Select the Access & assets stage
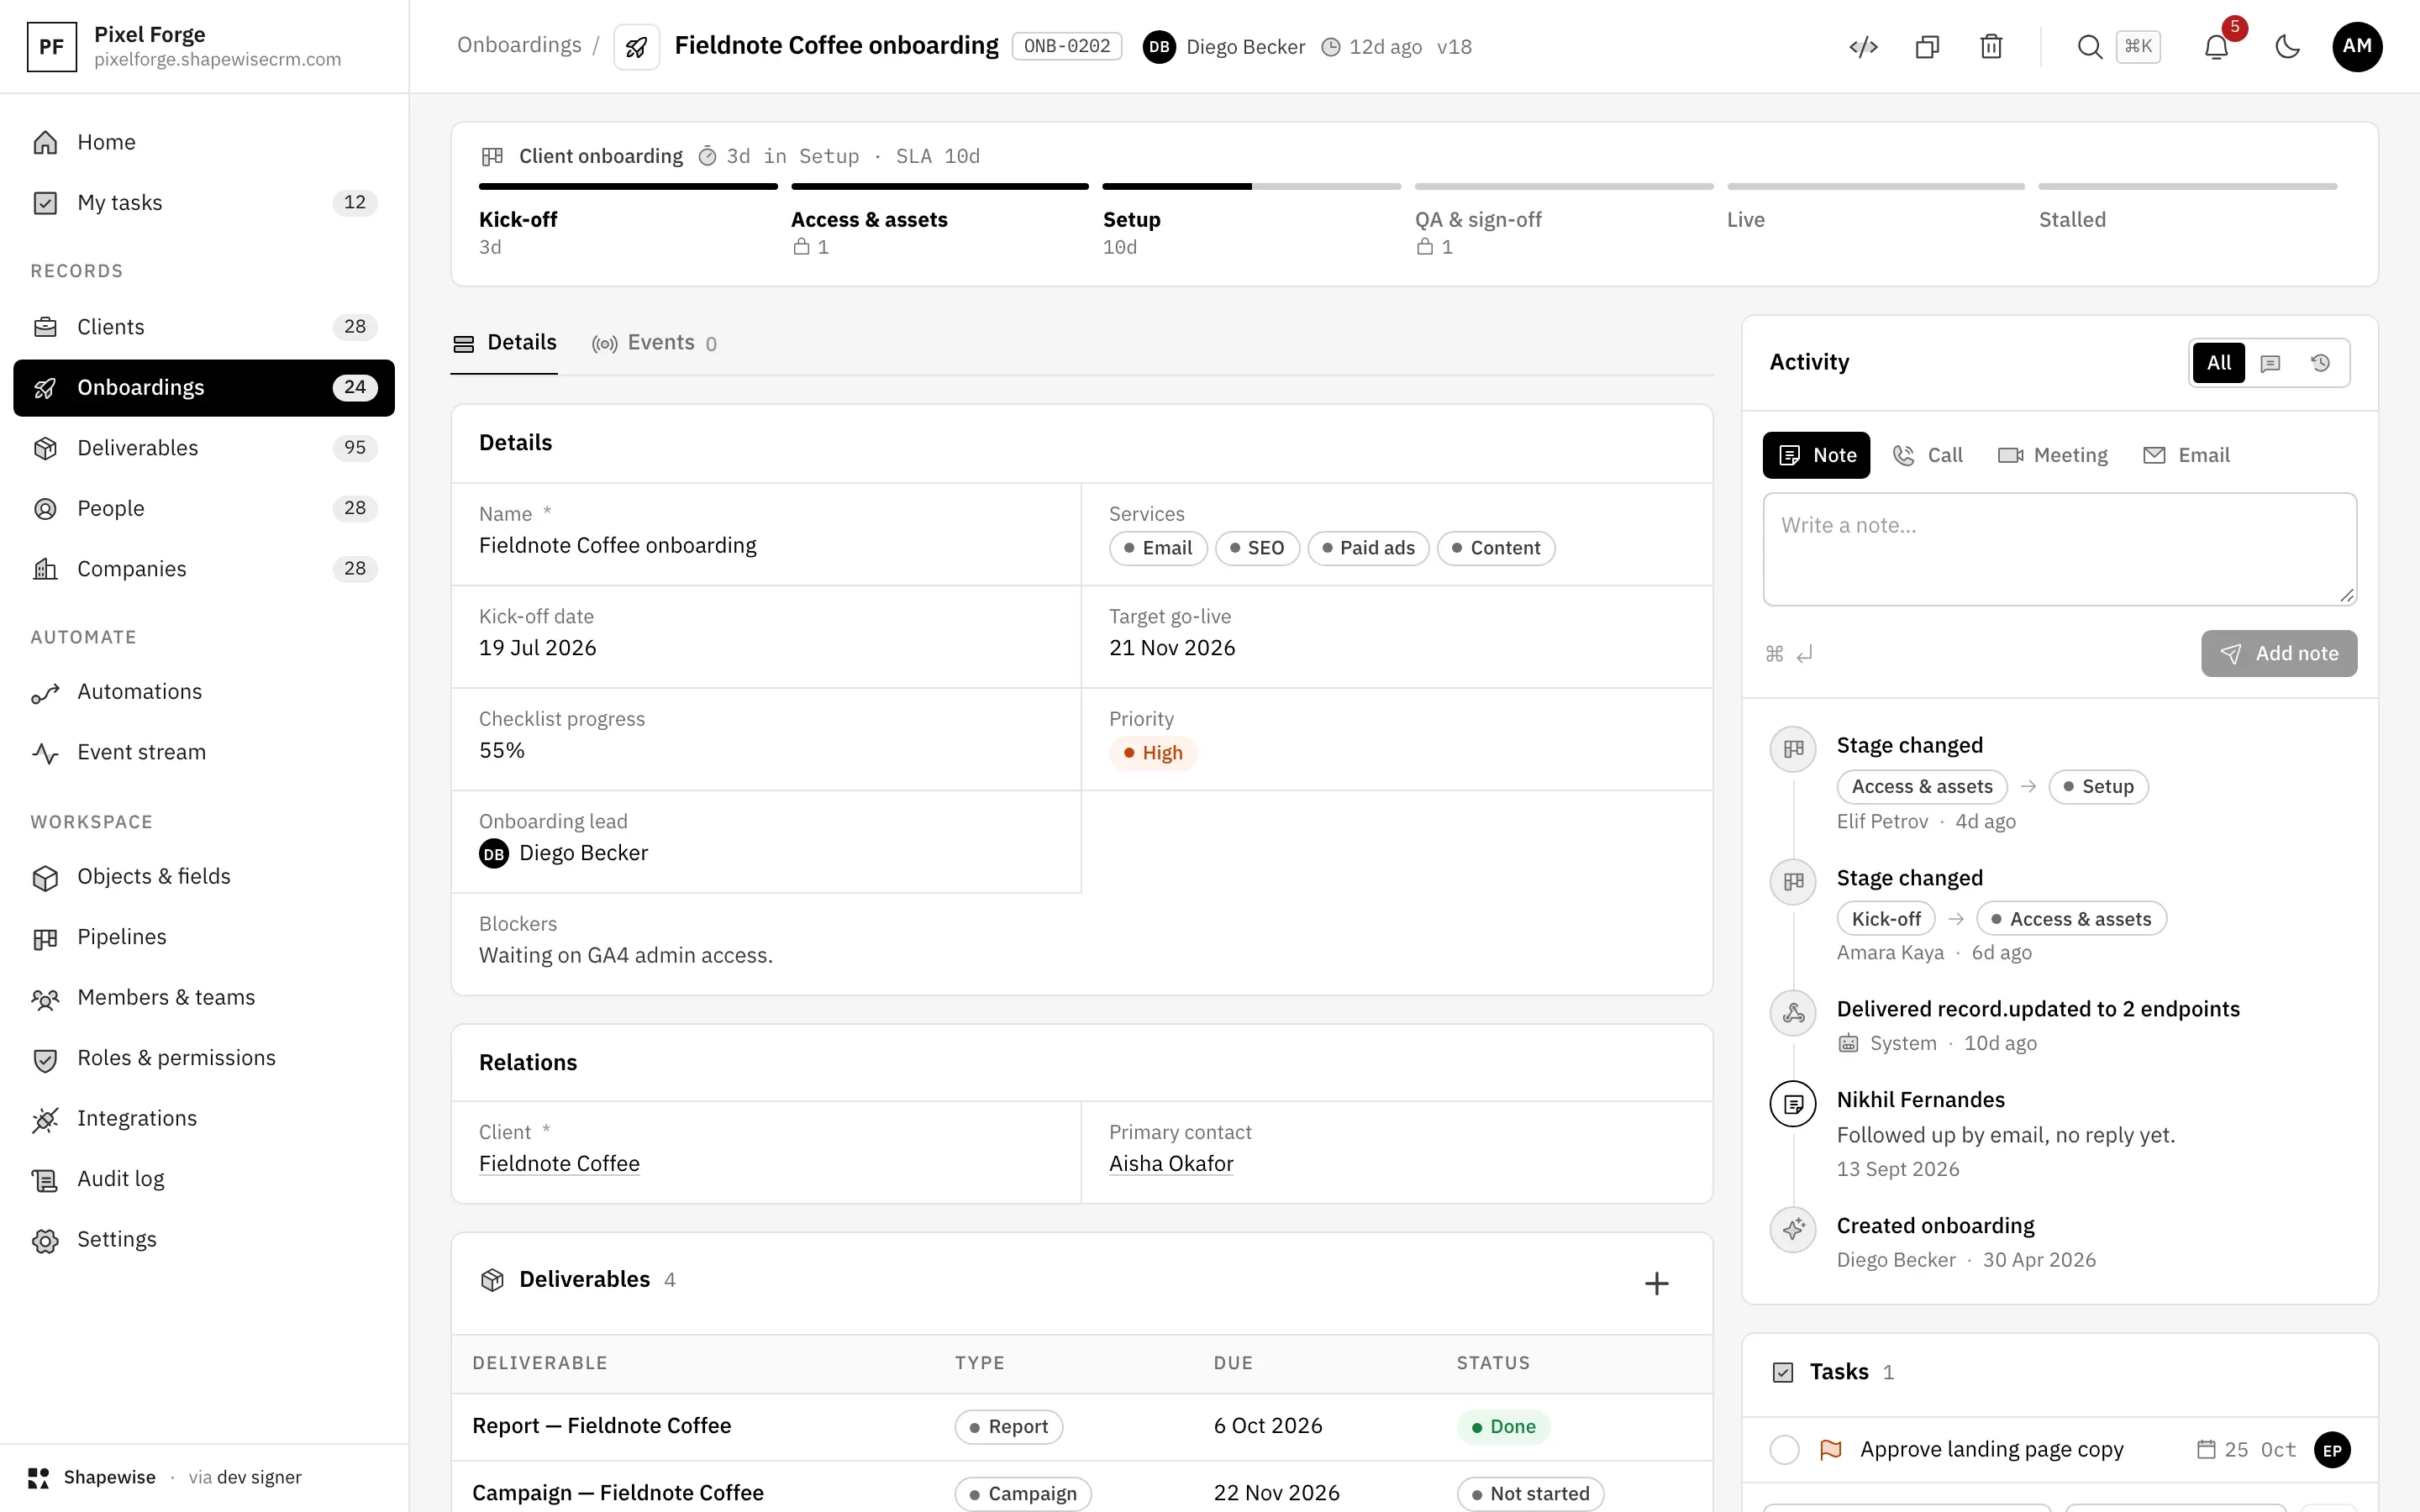This screenshot has width=2420, height=1512. click(940, 221)
